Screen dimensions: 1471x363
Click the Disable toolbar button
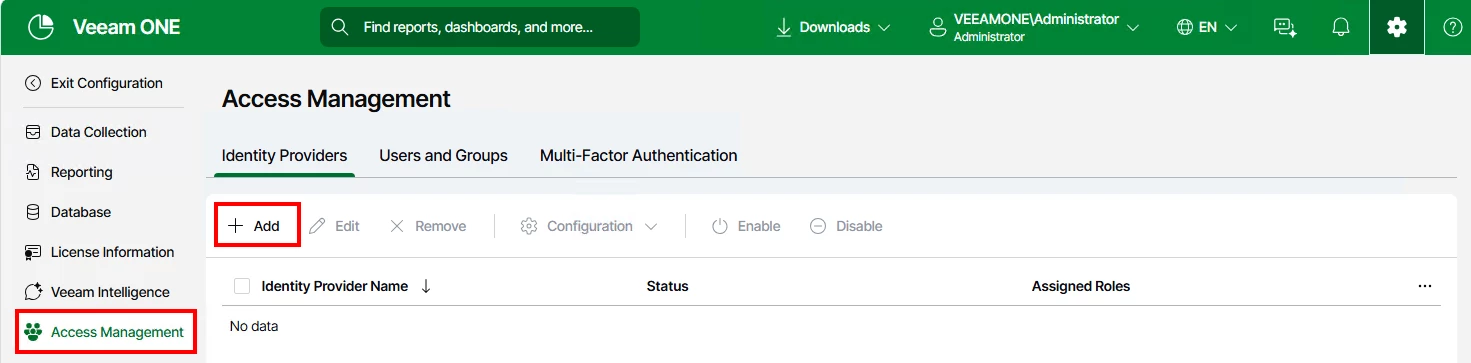(x=846, y=226)
